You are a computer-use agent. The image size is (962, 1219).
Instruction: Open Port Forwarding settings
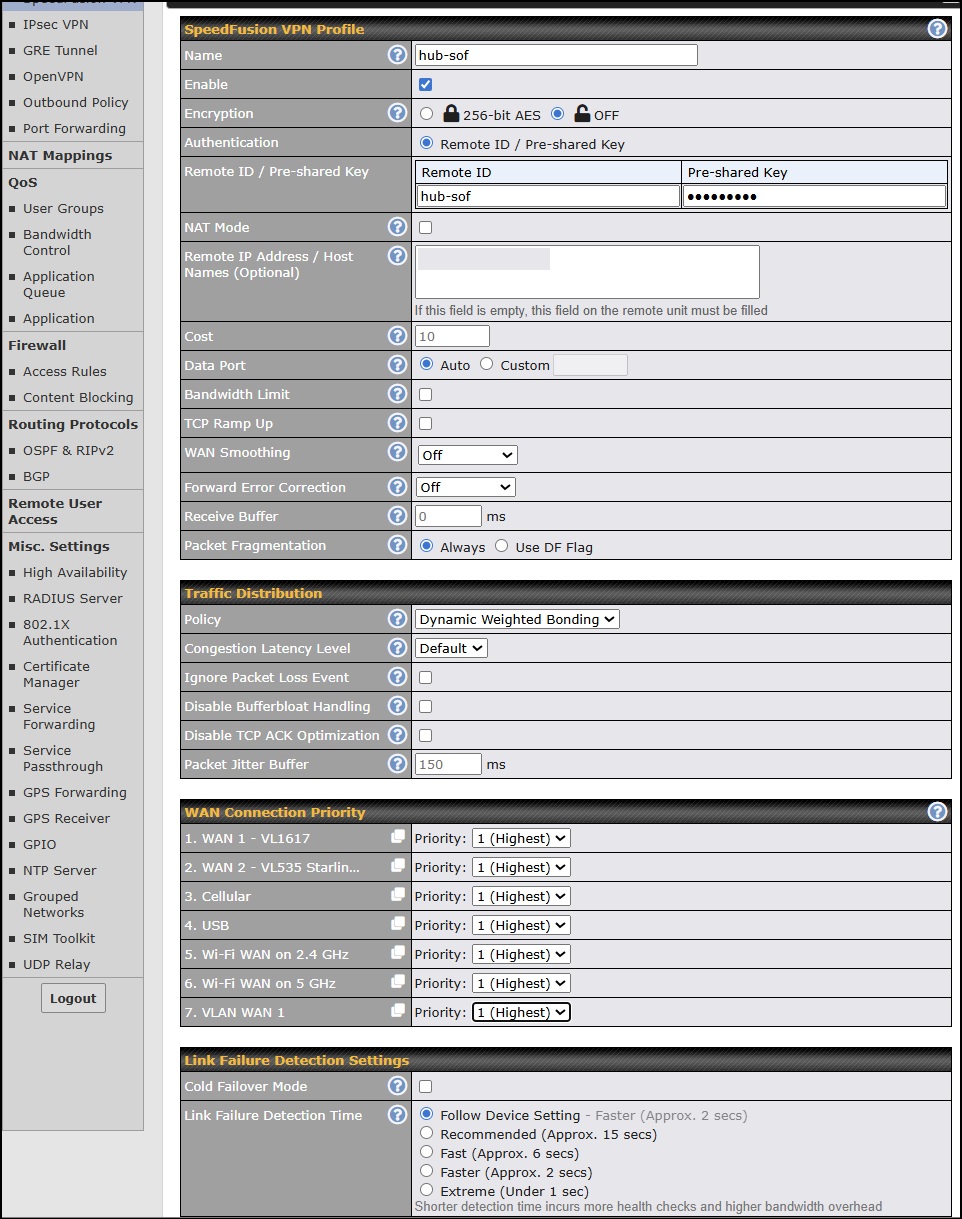75,128
